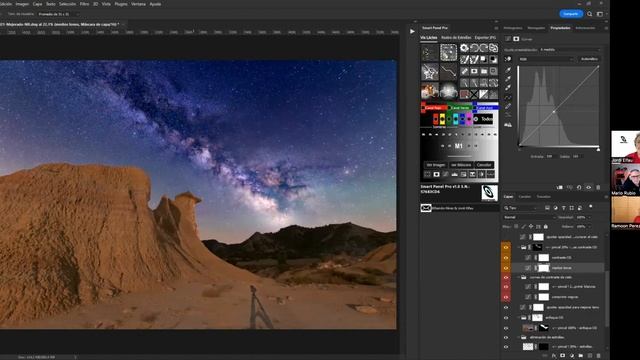Click the layer mask icon in Properties header
This screenshot has width=640, height=360.
pyautogui.click(x=516, y=39)
